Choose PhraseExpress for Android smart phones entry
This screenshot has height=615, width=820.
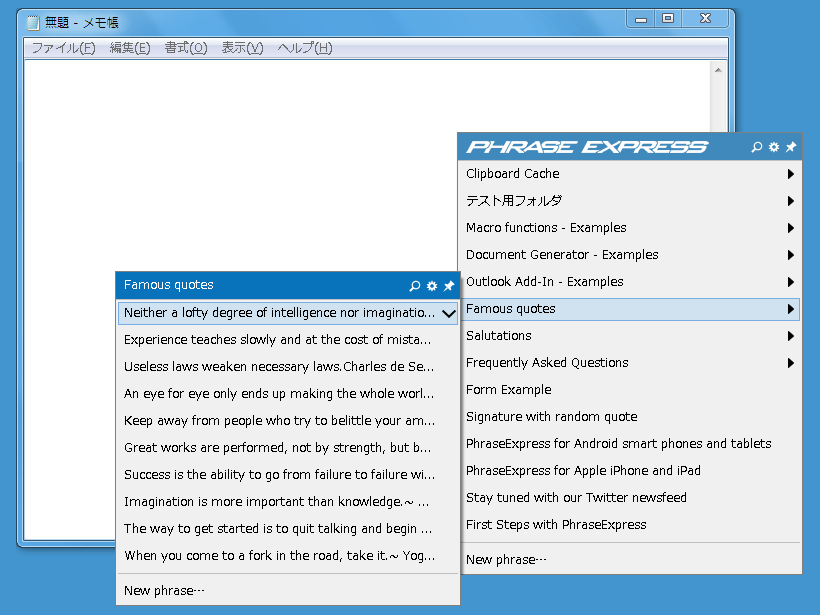click(630, 444)
